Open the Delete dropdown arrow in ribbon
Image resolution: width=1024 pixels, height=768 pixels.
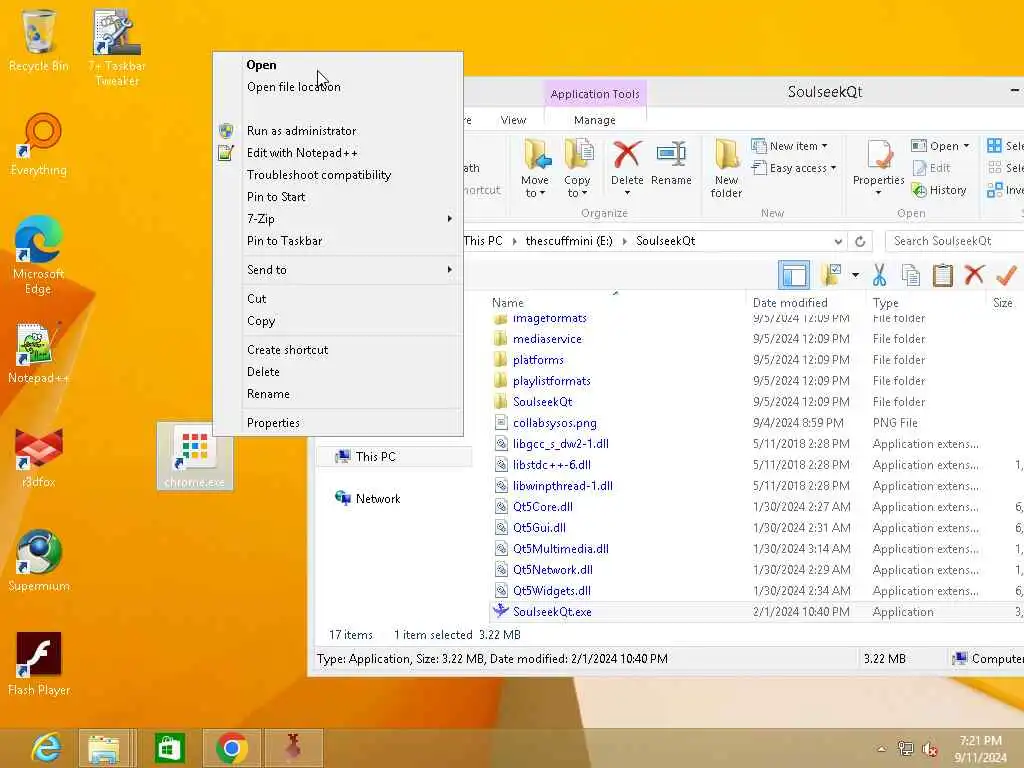pos(627,193)
